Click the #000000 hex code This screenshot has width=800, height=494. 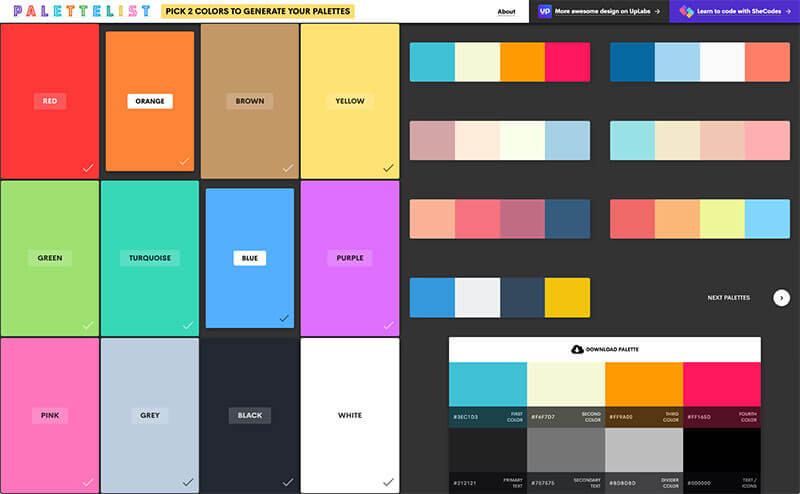click(699, 483)
